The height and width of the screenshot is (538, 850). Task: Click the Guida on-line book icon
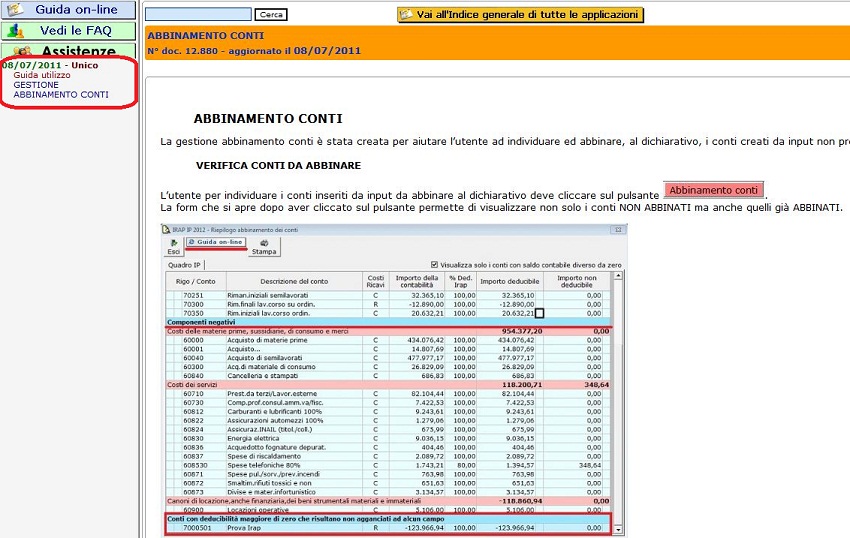(15, 10)
